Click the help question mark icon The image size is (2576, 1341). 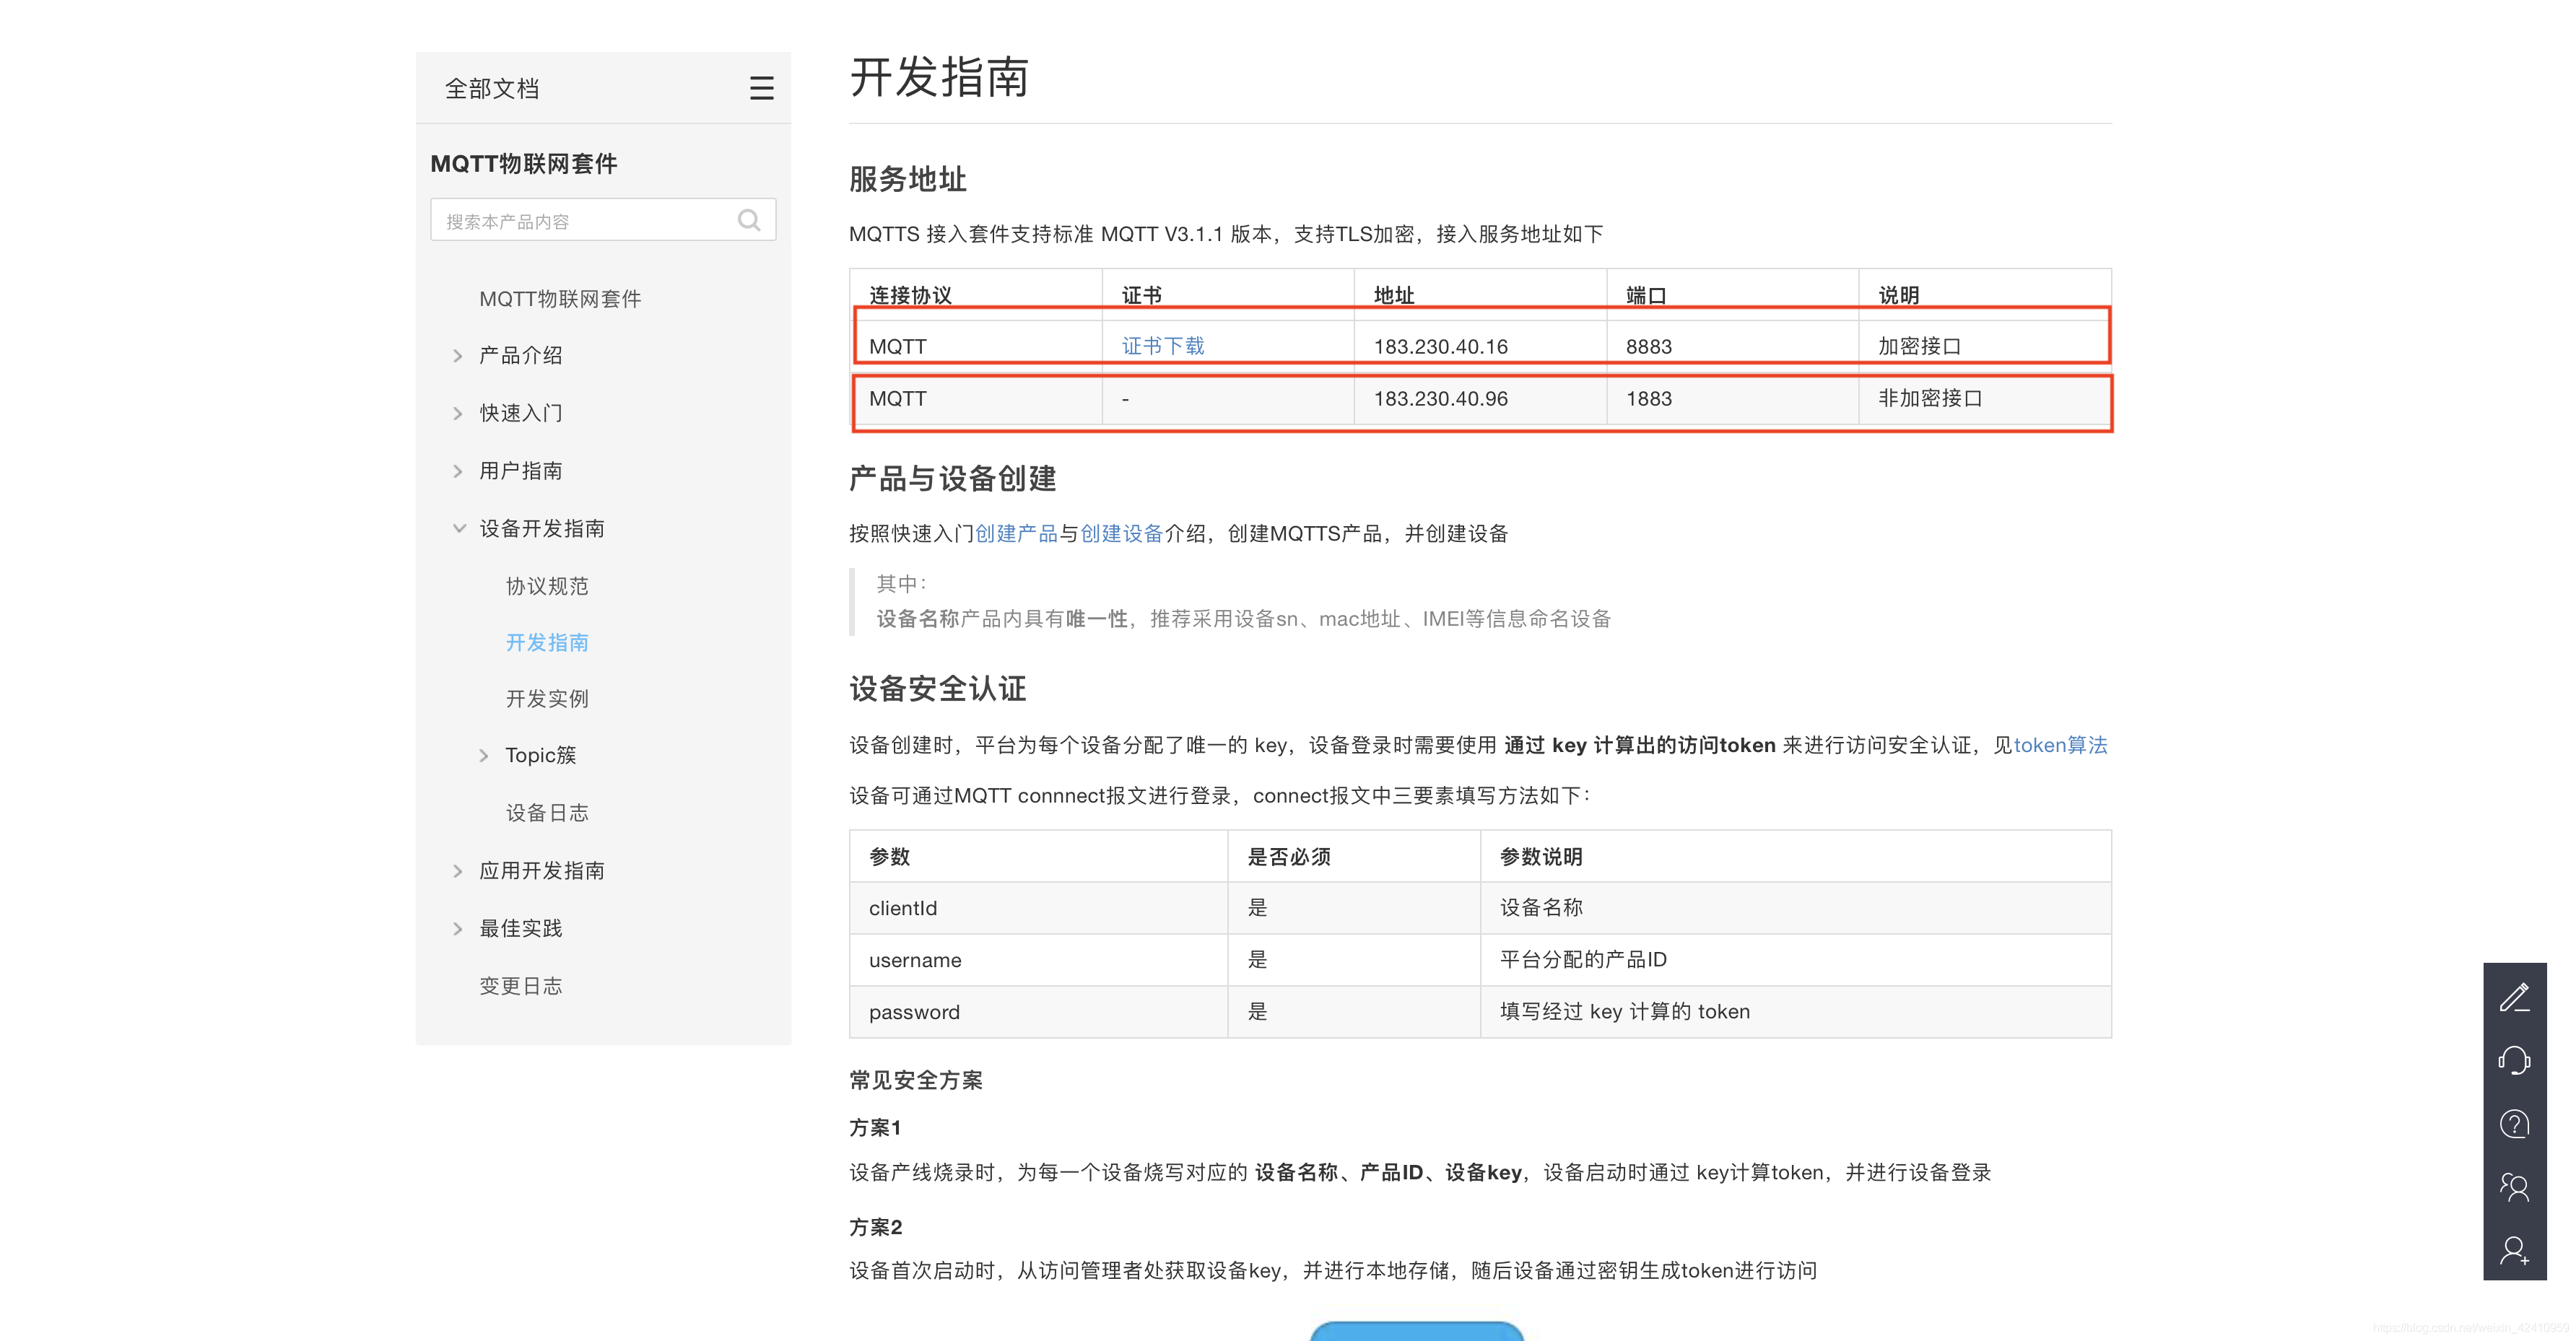pos(2516,1124)
